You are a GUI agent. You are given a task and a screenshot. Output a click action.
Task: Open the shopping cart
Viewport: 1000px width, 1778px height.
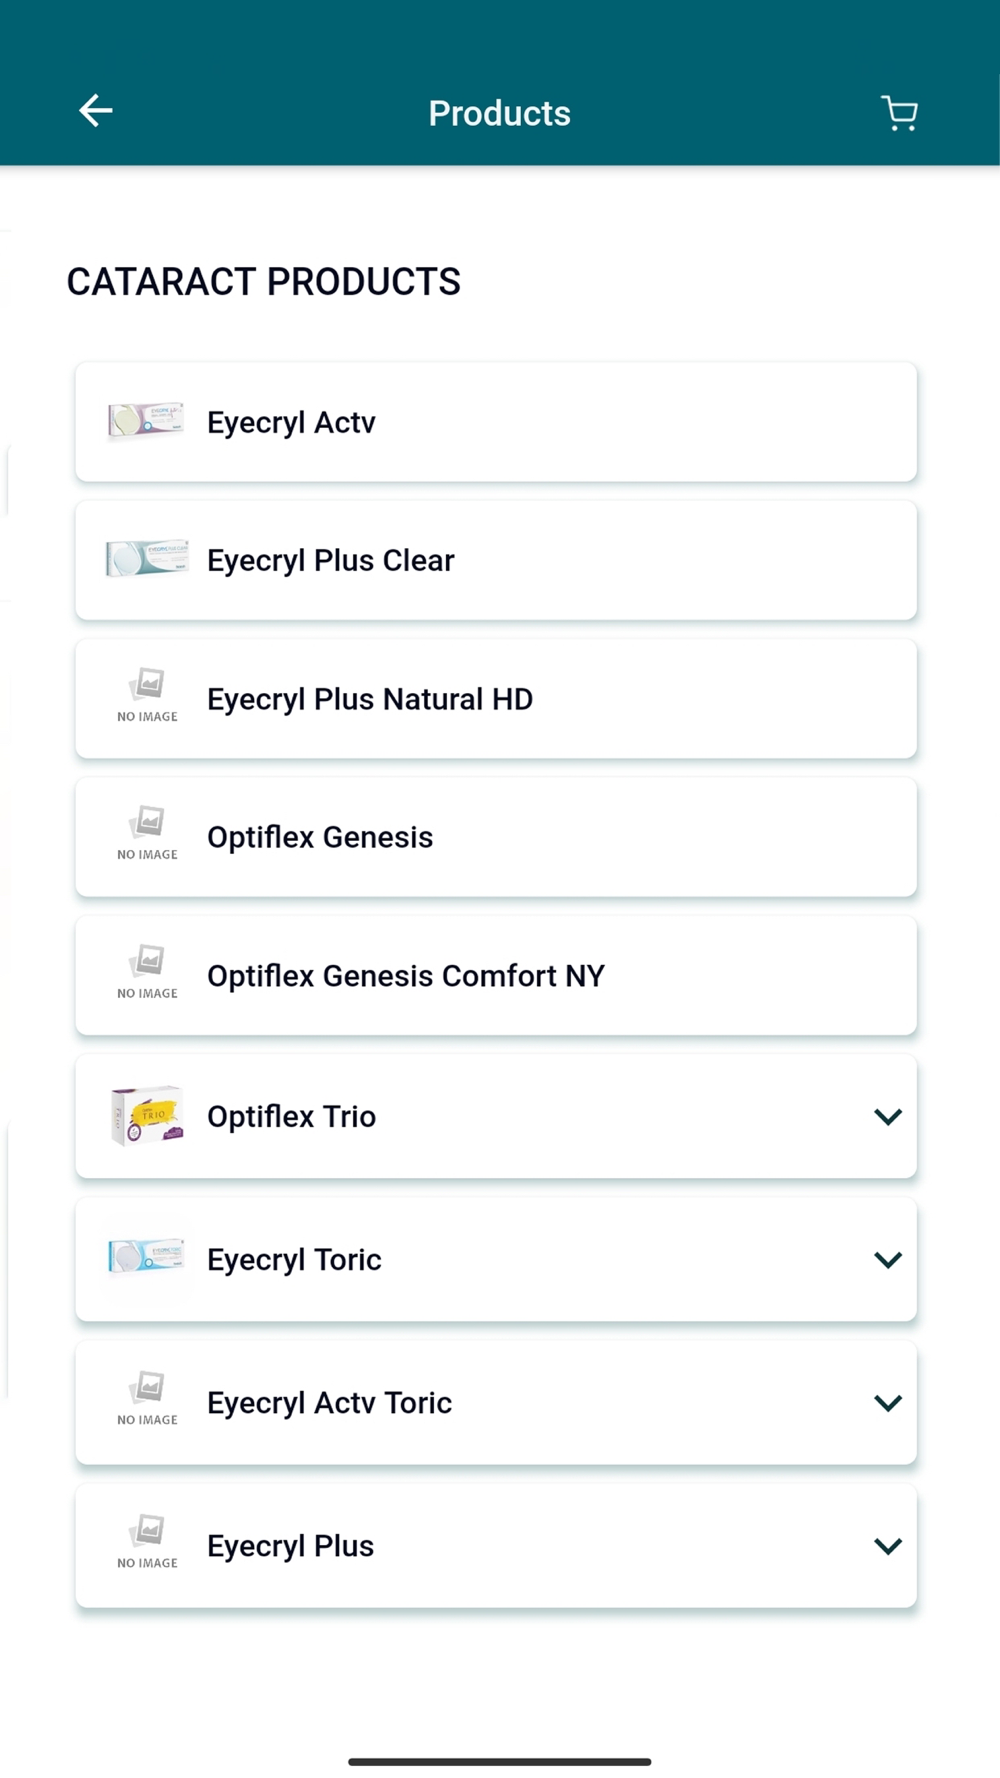(x=899, y=113)
